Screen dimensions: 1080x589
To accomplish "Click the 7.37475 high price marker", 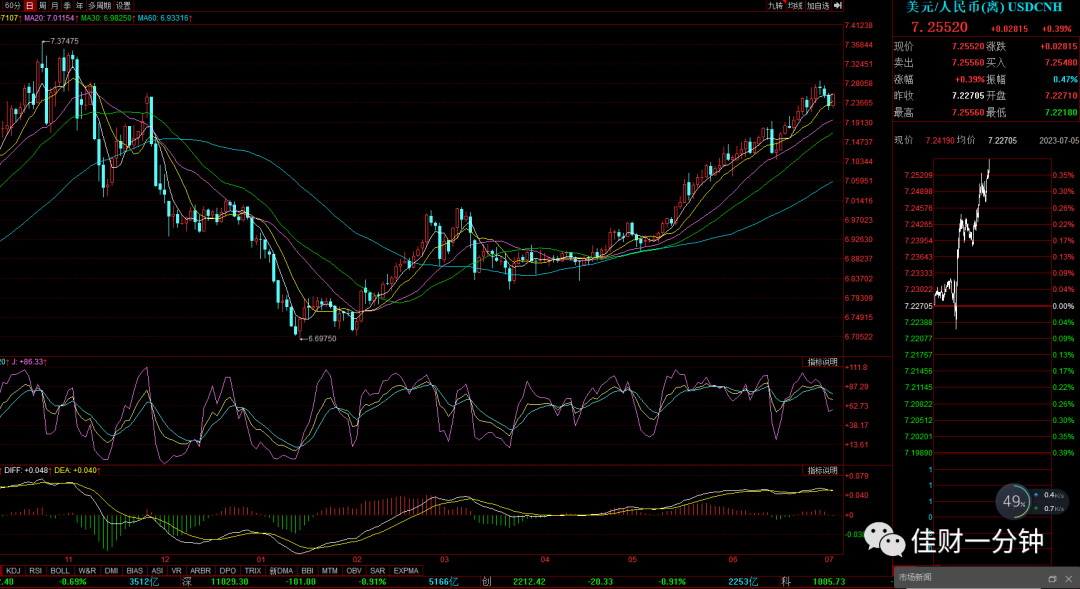I will tap(64, 41).
